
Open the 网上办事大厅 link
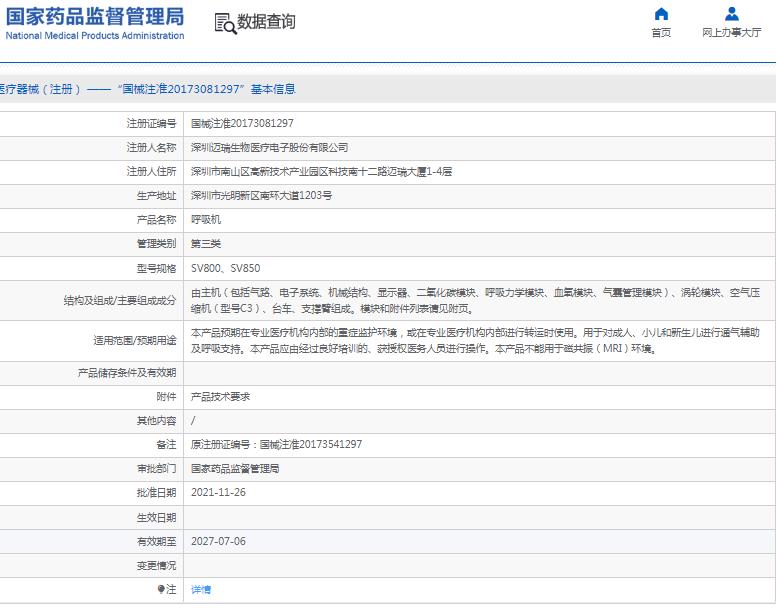(x=731, y=33)
